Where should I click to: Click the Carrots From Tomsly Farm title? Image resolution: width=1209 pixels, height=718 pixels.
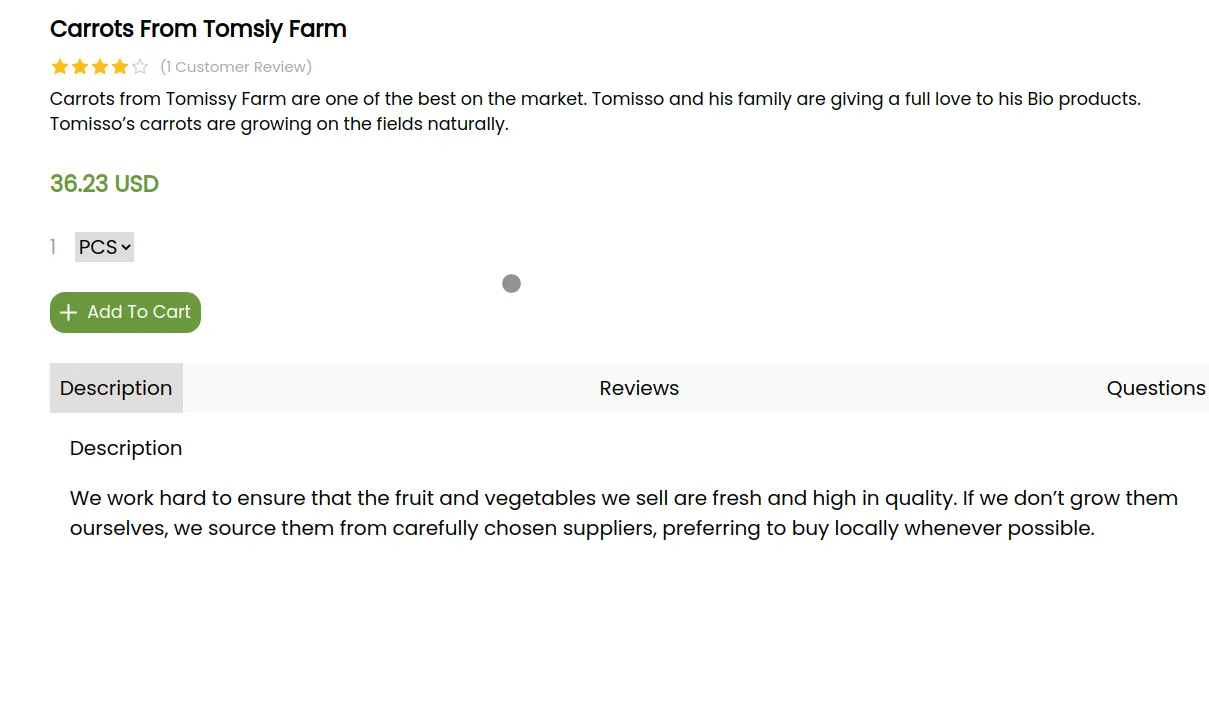198,29
